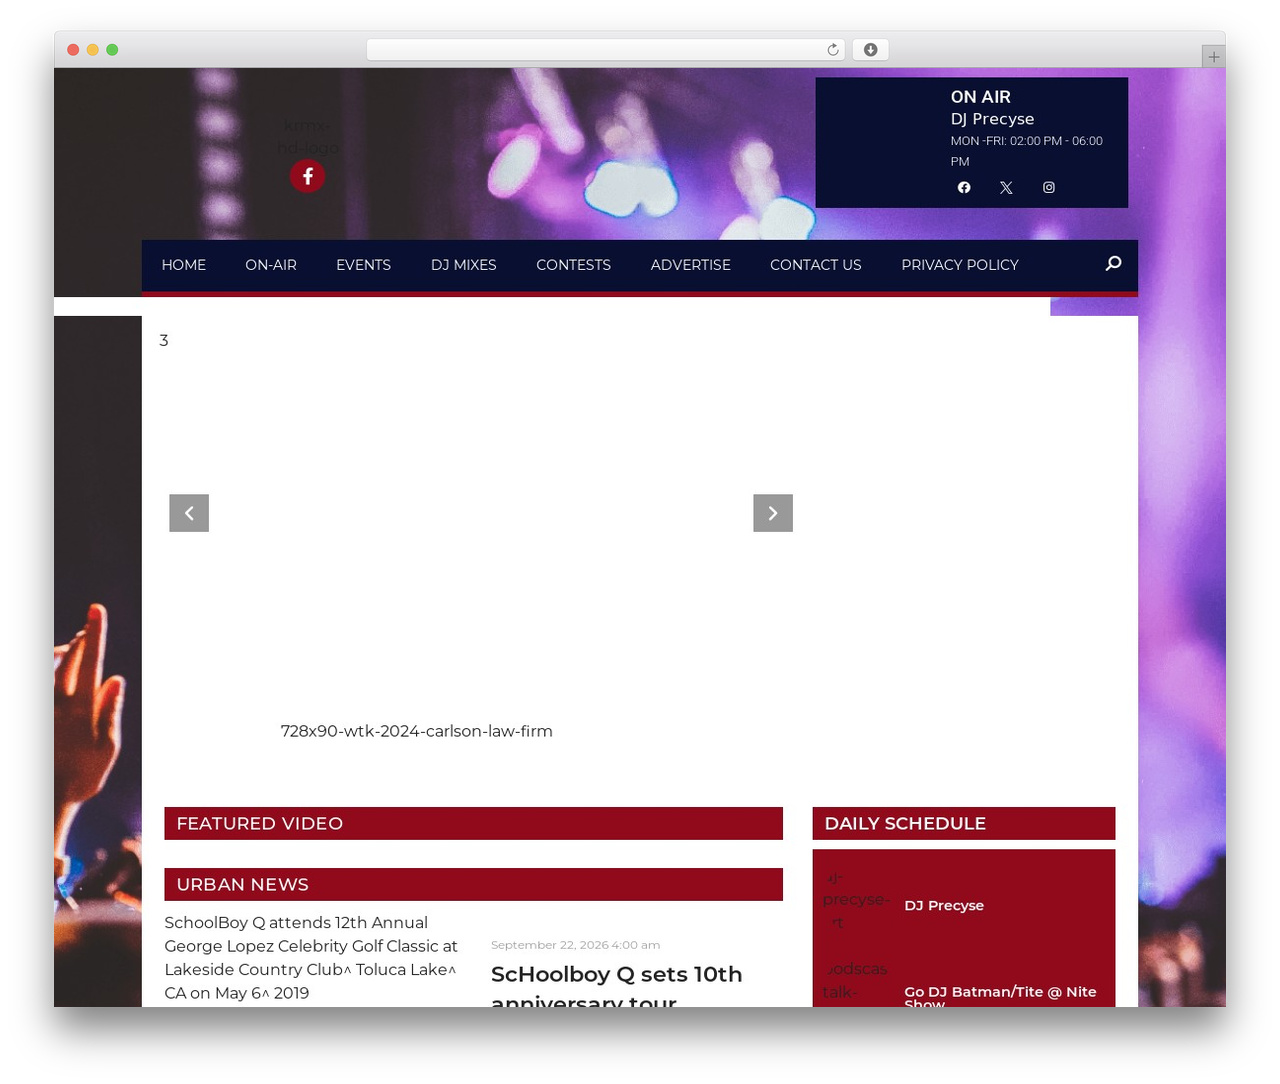Image resolution: width=1280 pixels, height=1084 pixels.
Task: Click the DJ Precyse name in On Air box
Action: (992, 119)
